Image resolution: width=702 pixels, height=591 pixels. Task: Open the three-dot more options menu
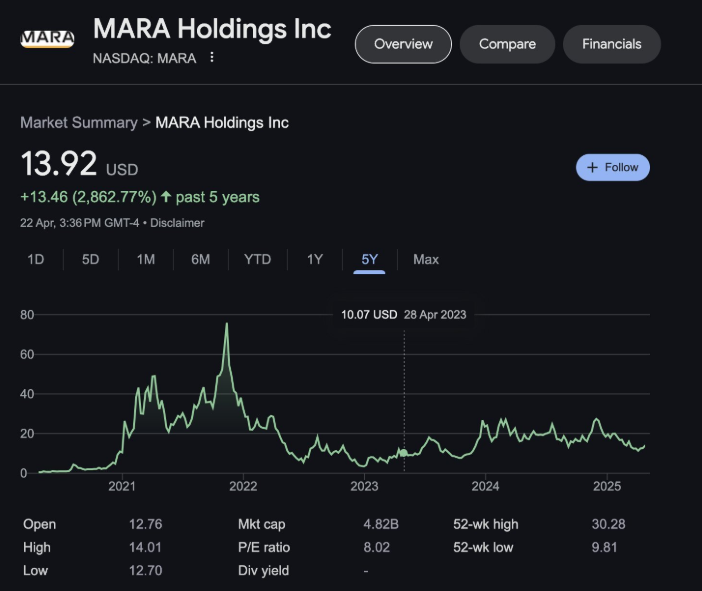pyautogui.click(x=212, y=58)
